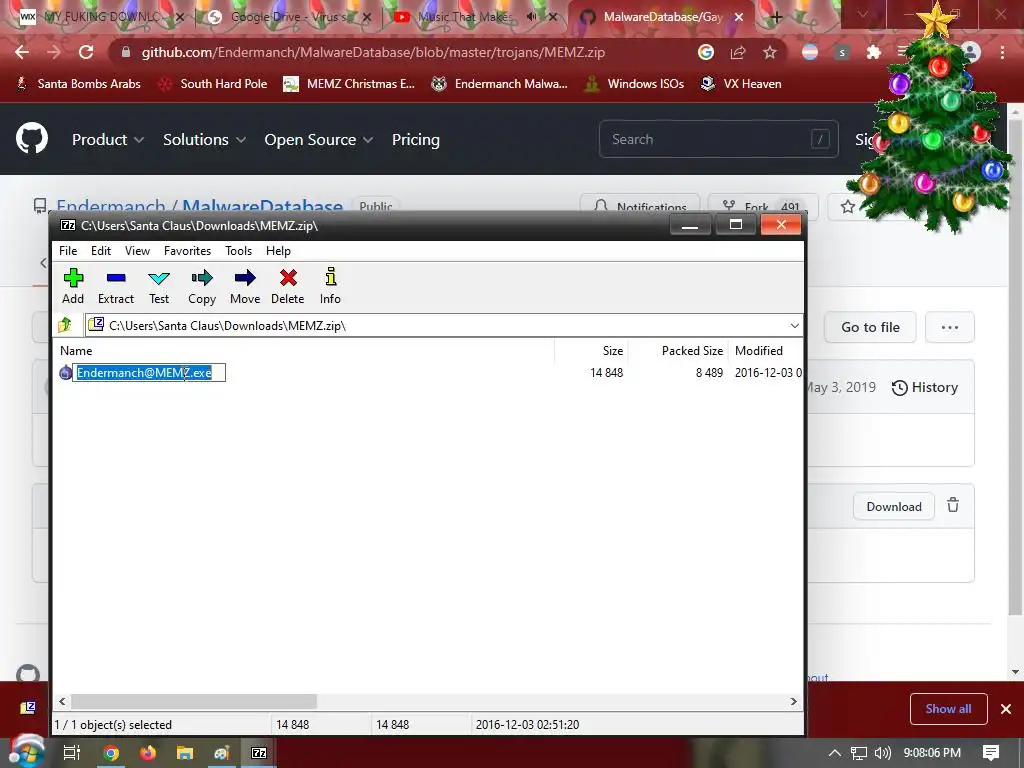
Task: Sort by the Modified column header
Action: pos(767,351)
